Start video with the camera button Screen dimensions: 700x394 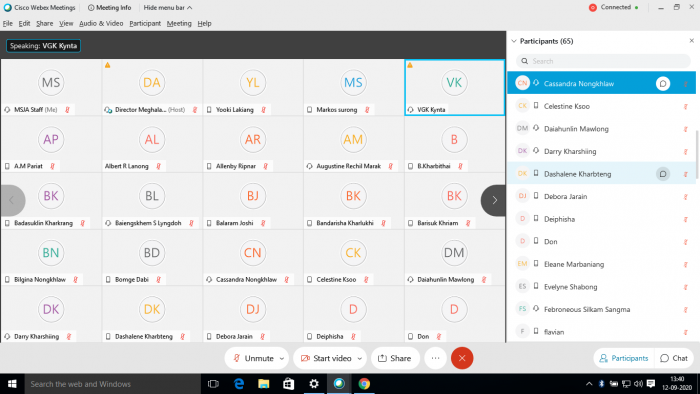point(325,358)
